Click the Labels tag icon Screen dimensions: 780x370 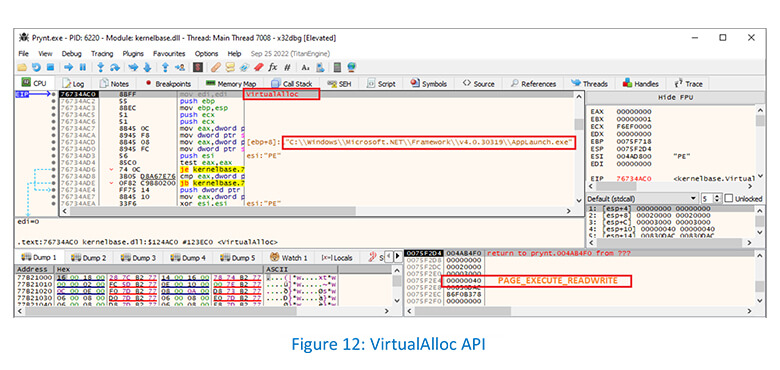tap(244, 67)
